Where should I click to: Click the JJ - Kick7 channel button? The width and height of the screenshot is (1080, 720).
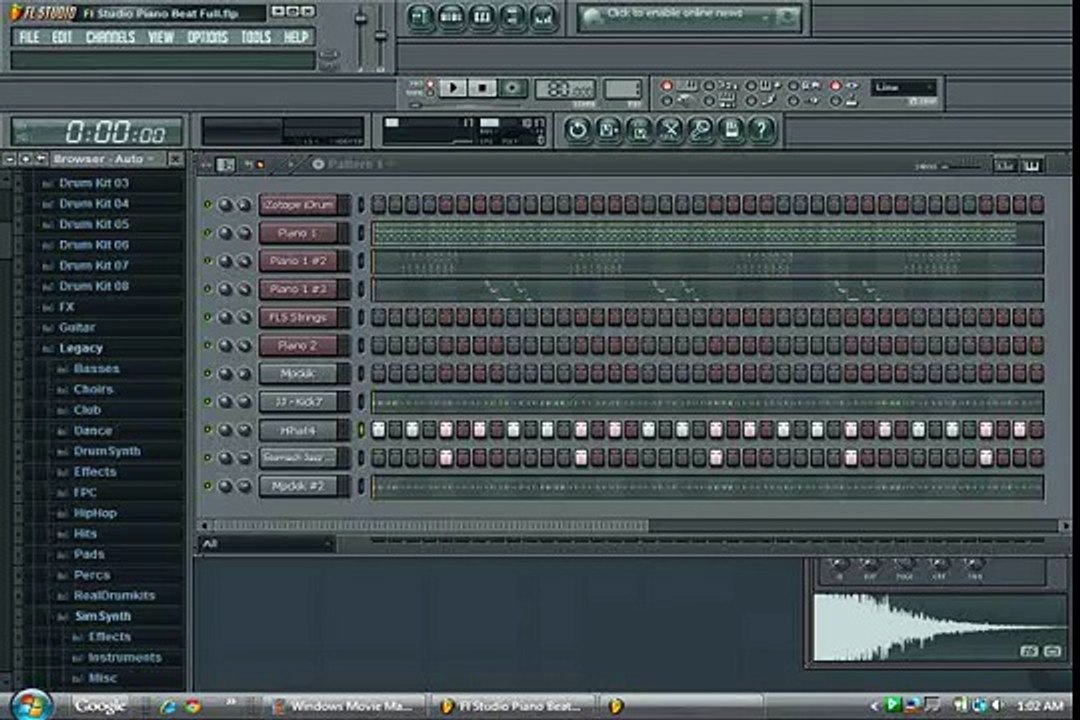[298, 402]
